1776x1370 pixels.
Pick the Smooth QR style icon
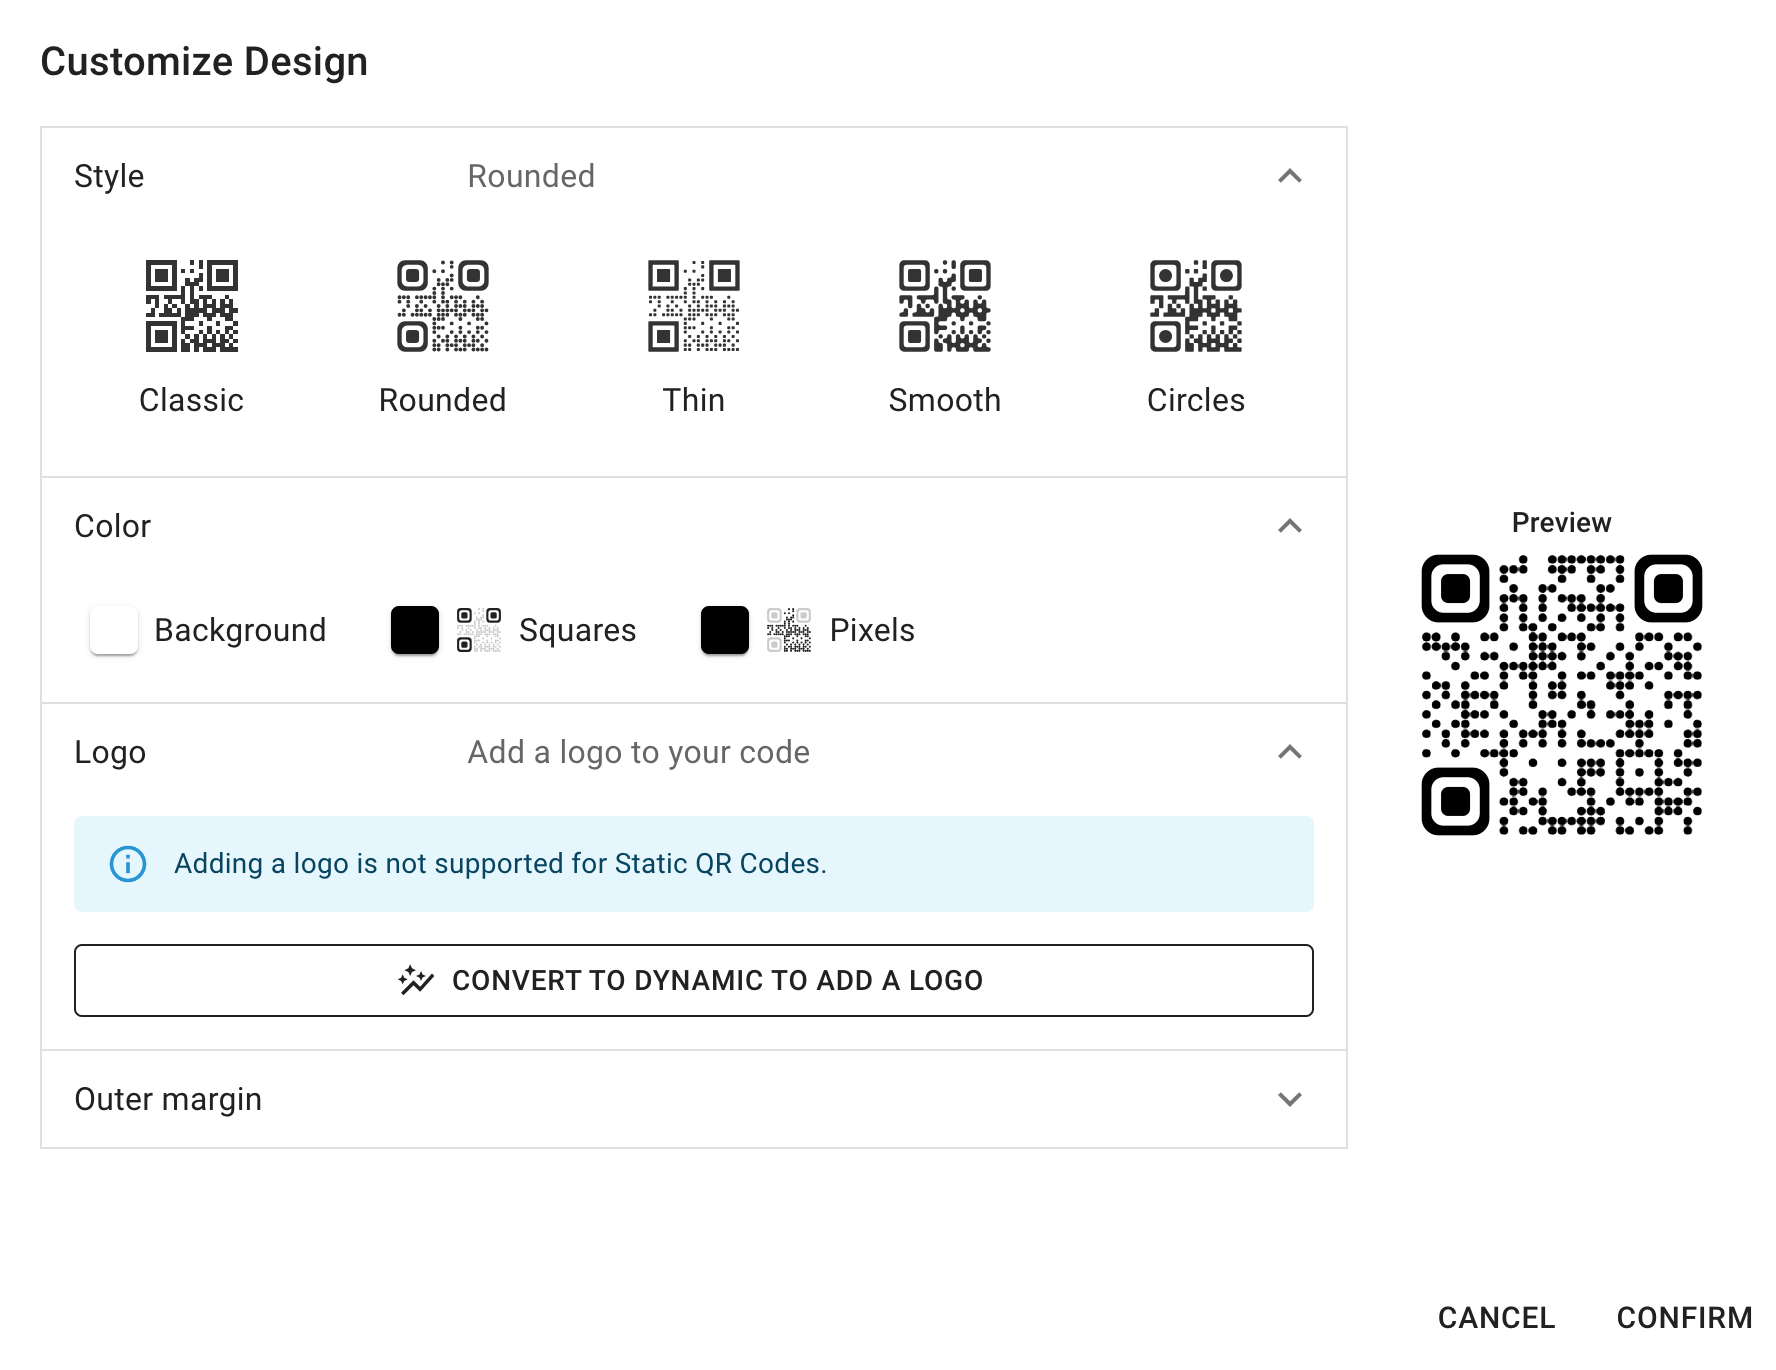pyautogui.click(x=944, y=306)
